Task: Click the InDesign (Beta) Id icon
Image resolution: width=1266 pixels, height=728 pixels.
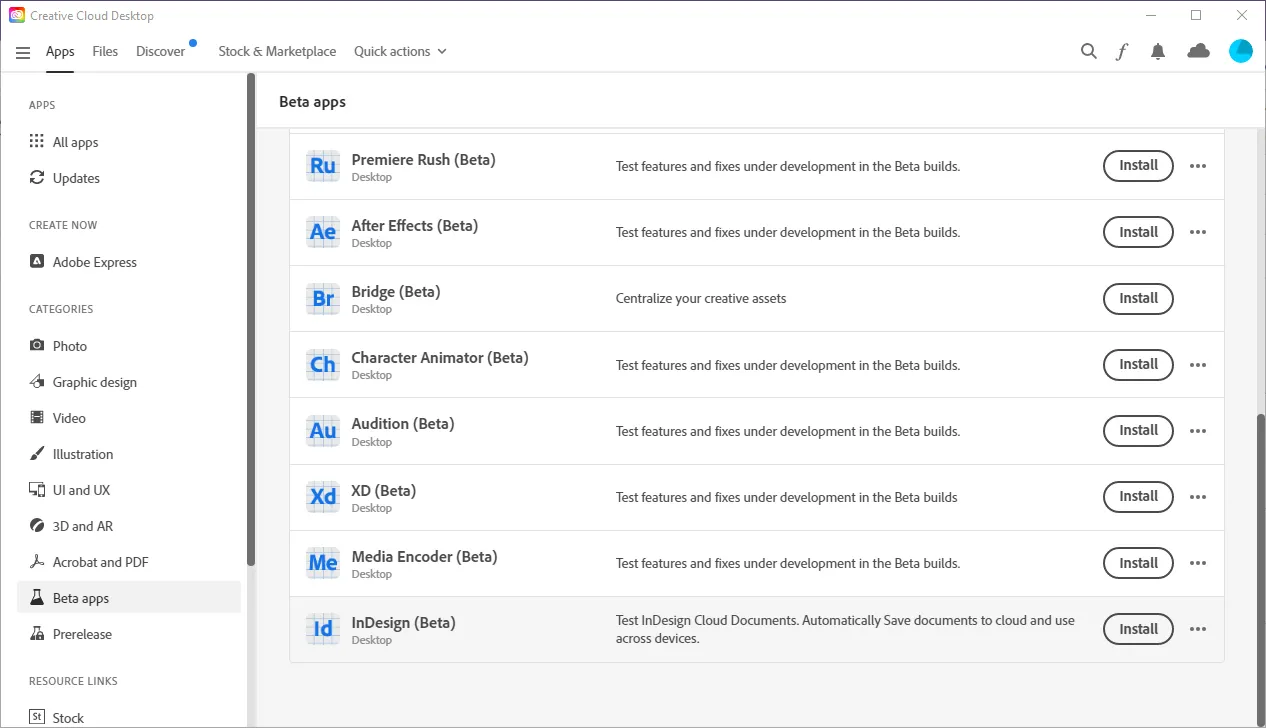Action: coord(322,628)
